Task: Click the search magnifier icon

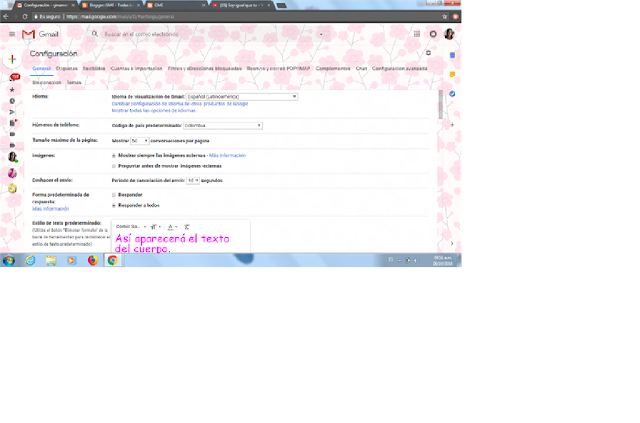Action: click(95, 34)
